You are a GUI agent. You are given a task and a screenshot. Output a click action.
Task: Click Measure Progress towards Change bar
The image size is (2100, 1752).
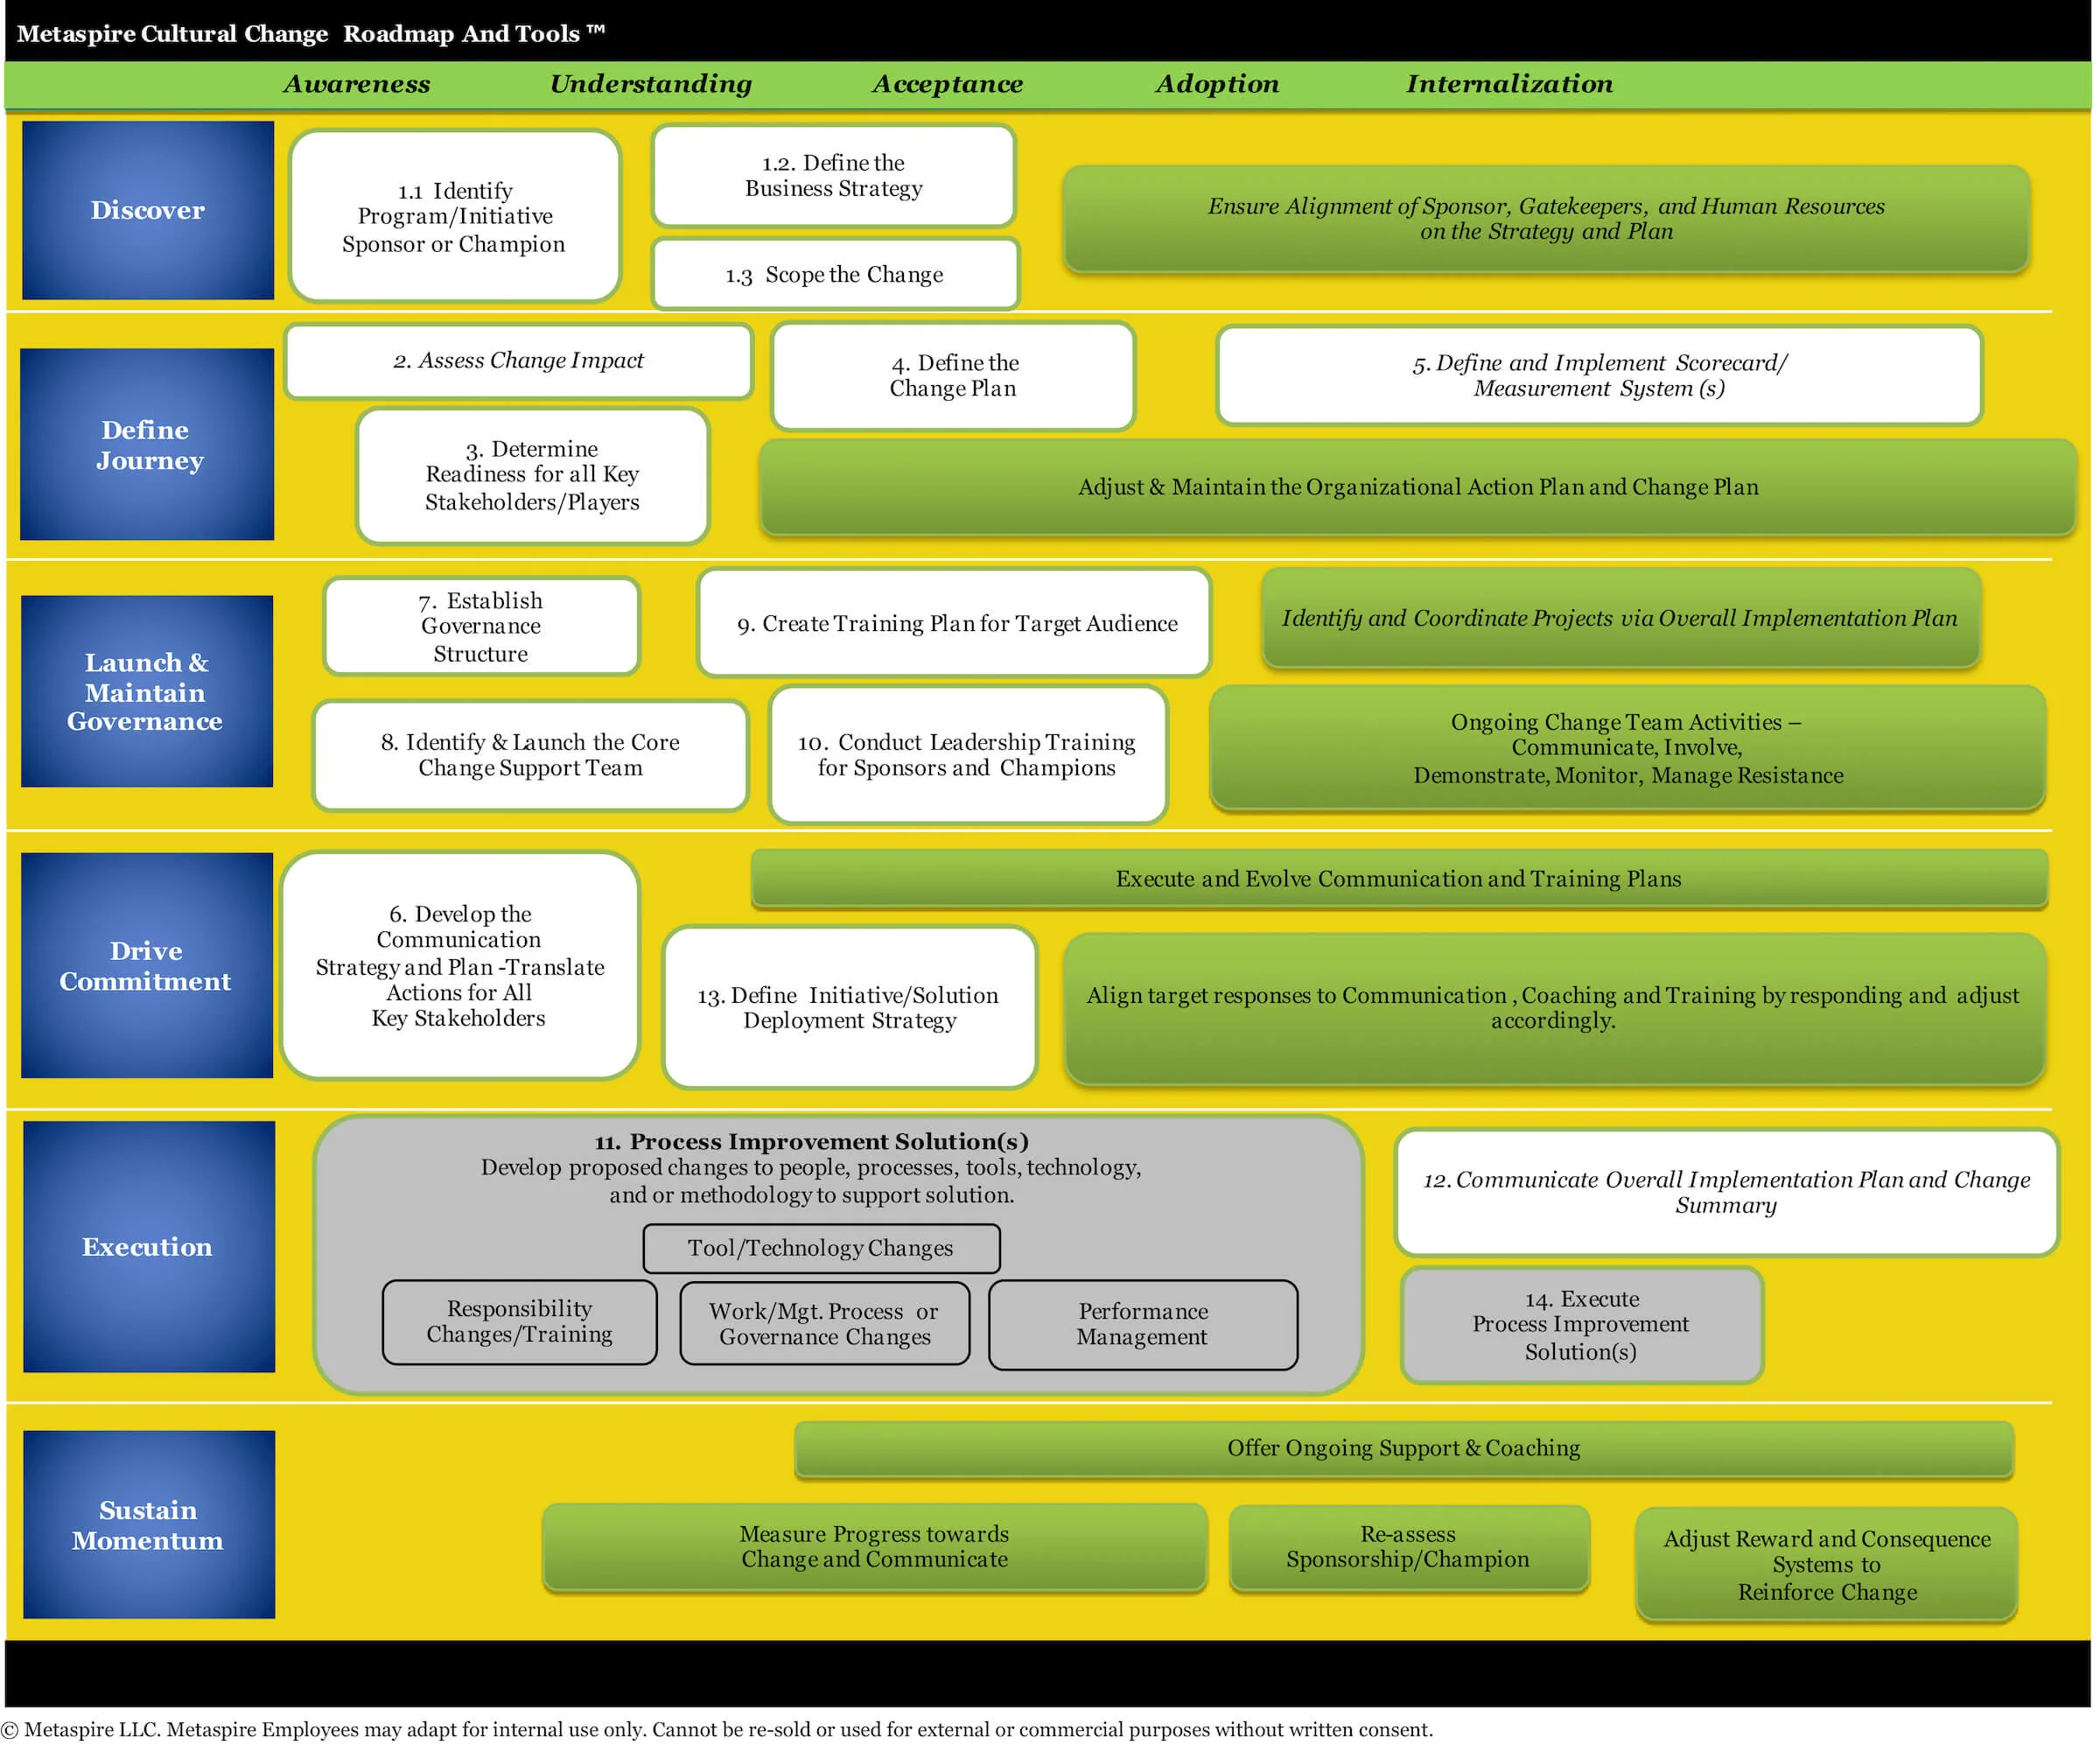pyautogui.click(x=875, y=1546)
